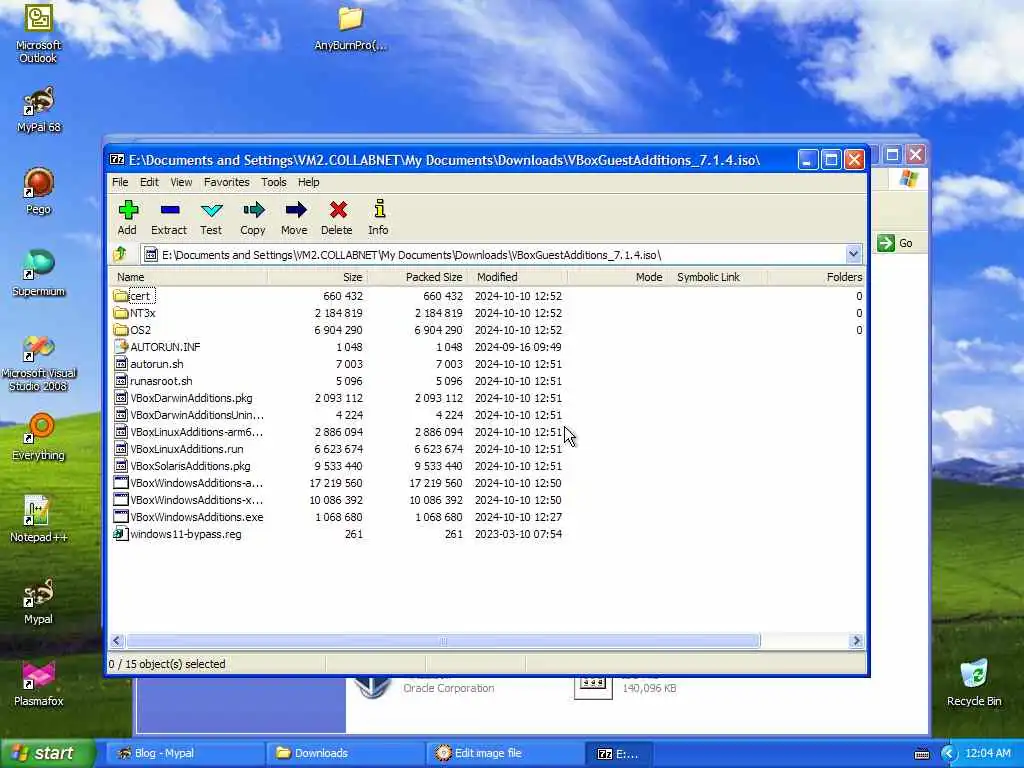1024x768 pixels.
Task: Click the horizontal scrollbar thumb
Action: [x=443, y=641]
